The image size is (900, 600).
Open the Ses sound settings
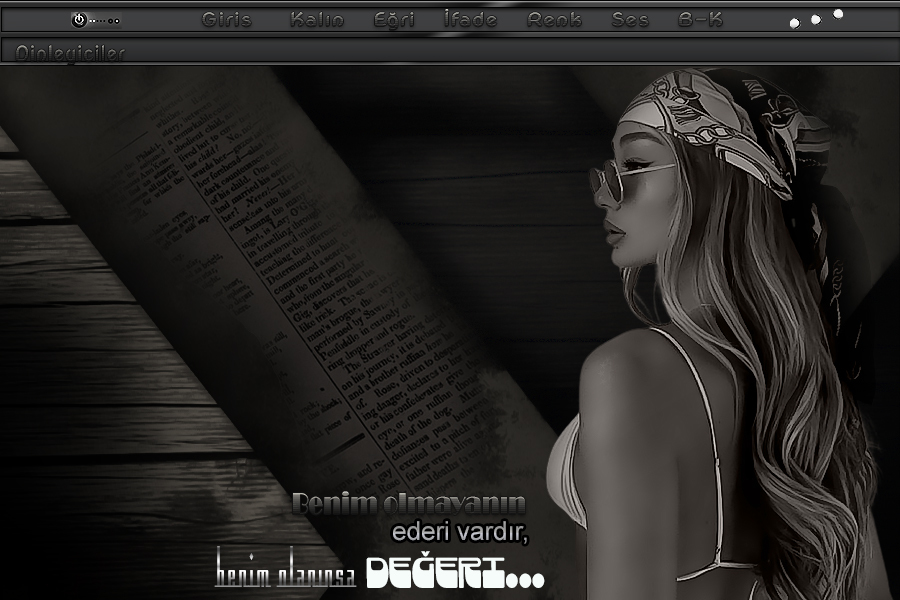pos(630,20)
